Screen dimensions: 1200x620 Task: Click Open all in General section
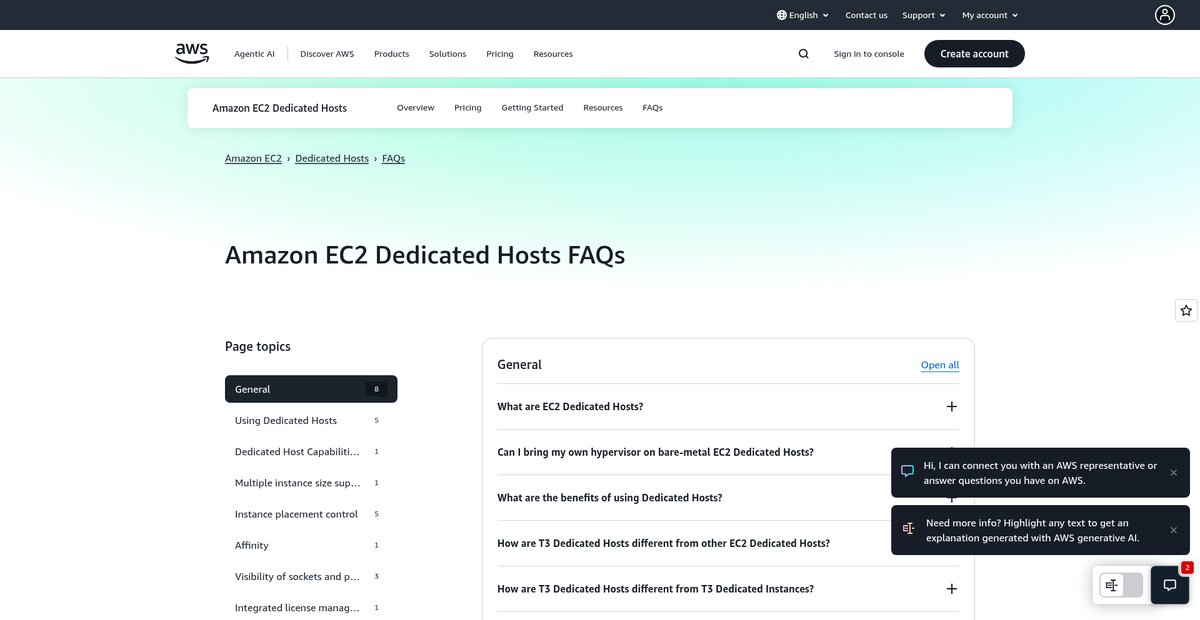(x=940, y=365)
